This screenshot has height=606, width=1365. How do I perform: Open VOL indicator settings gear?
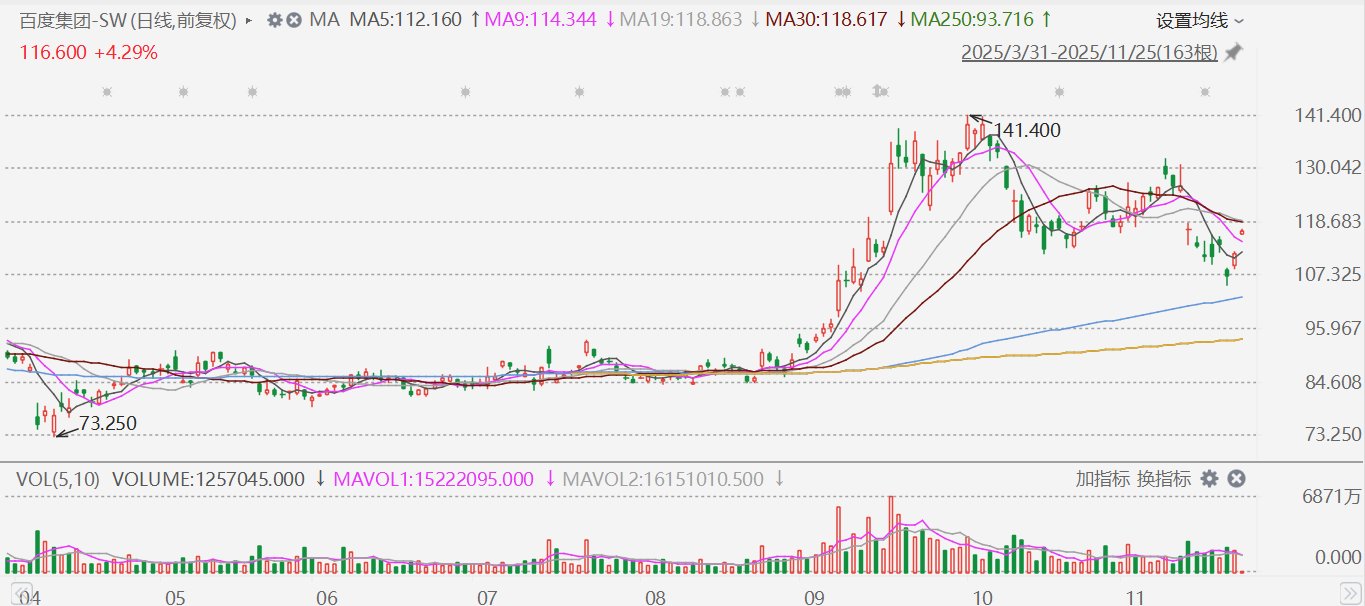[x=1209, y=479]
